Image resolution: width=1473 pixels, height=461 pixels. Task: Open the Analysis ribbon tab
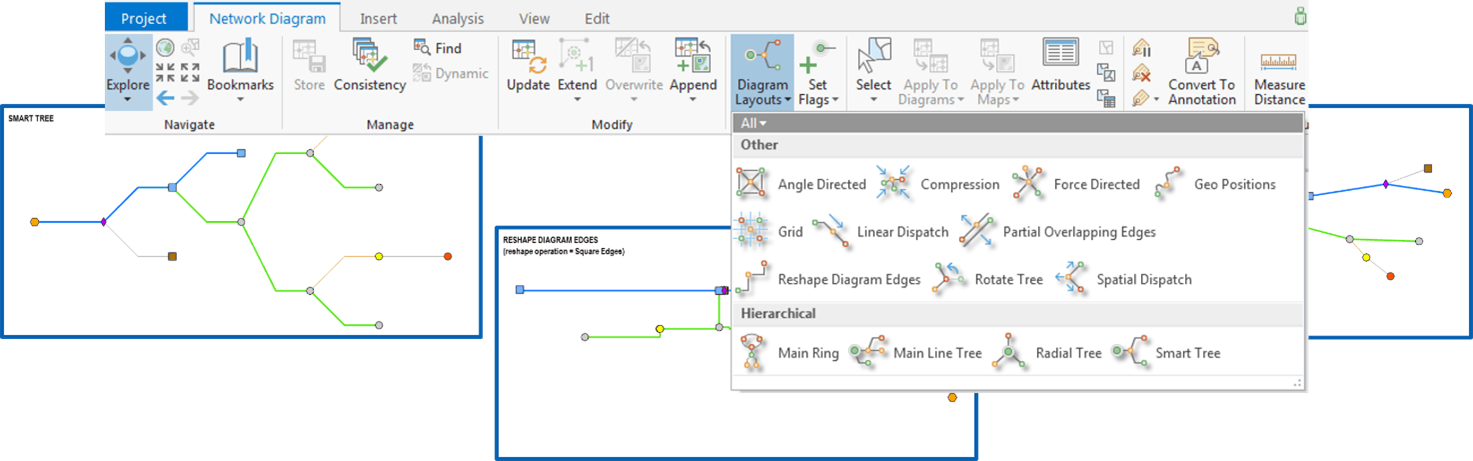(458, 18)
